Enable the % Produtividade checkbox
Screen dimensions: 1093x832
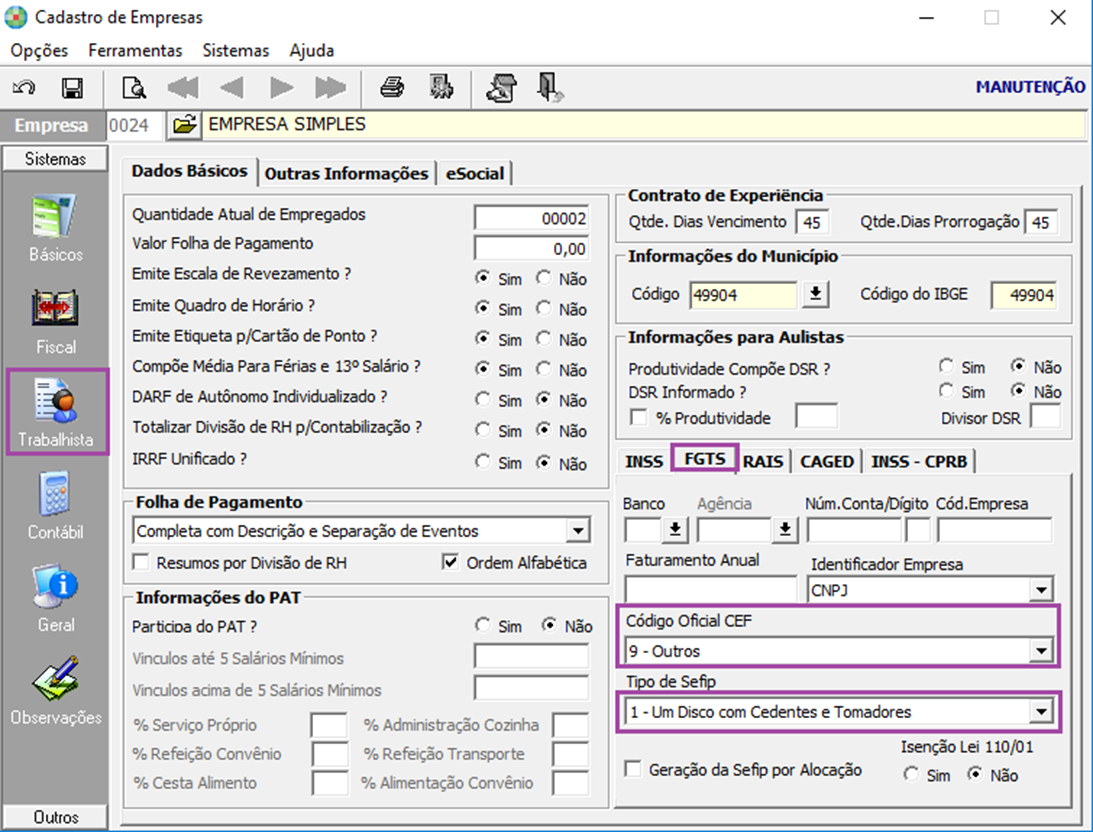pos(638,417)
